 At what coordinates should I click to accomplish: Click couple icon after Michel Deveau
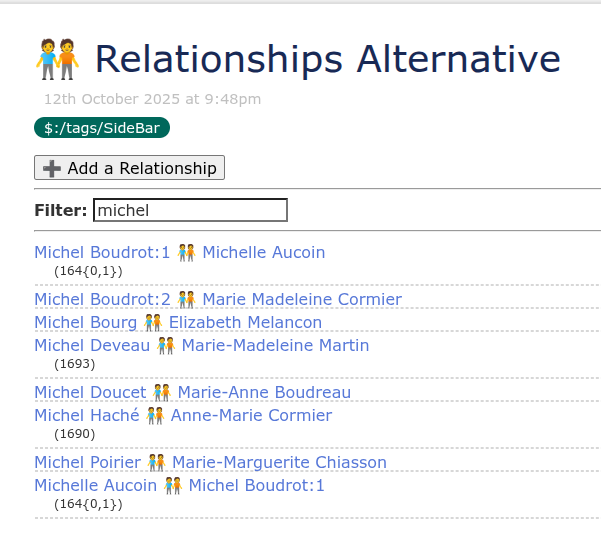click(x=166, y=345)
